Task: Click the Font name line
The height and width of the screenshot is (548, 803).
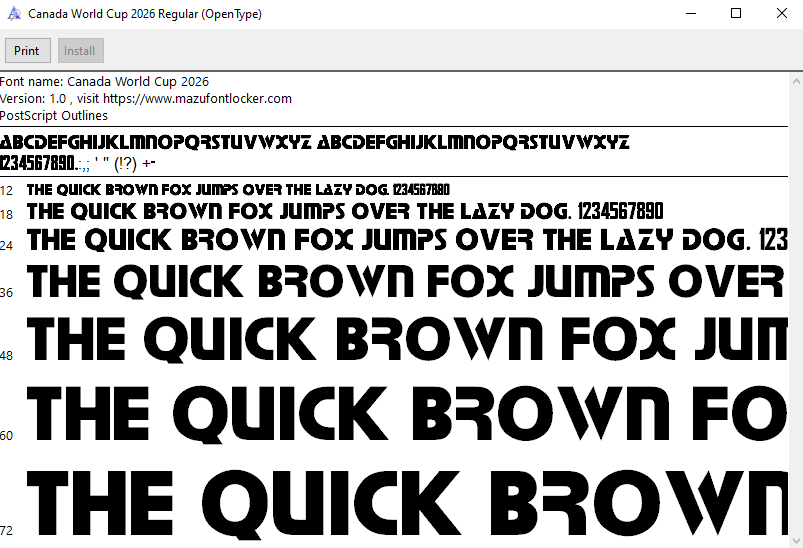Action: point(105,82)
